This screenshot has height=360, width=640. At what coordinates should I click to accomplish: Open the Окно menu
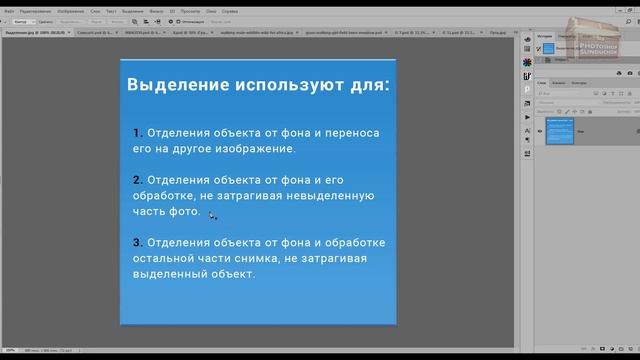point(211,11)
